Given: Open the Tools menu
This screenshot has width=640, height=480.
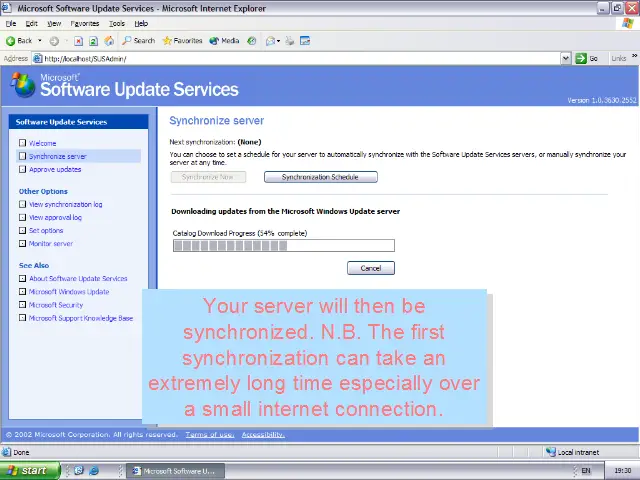Looking at the screenshot, I should [x=117, y=24].
